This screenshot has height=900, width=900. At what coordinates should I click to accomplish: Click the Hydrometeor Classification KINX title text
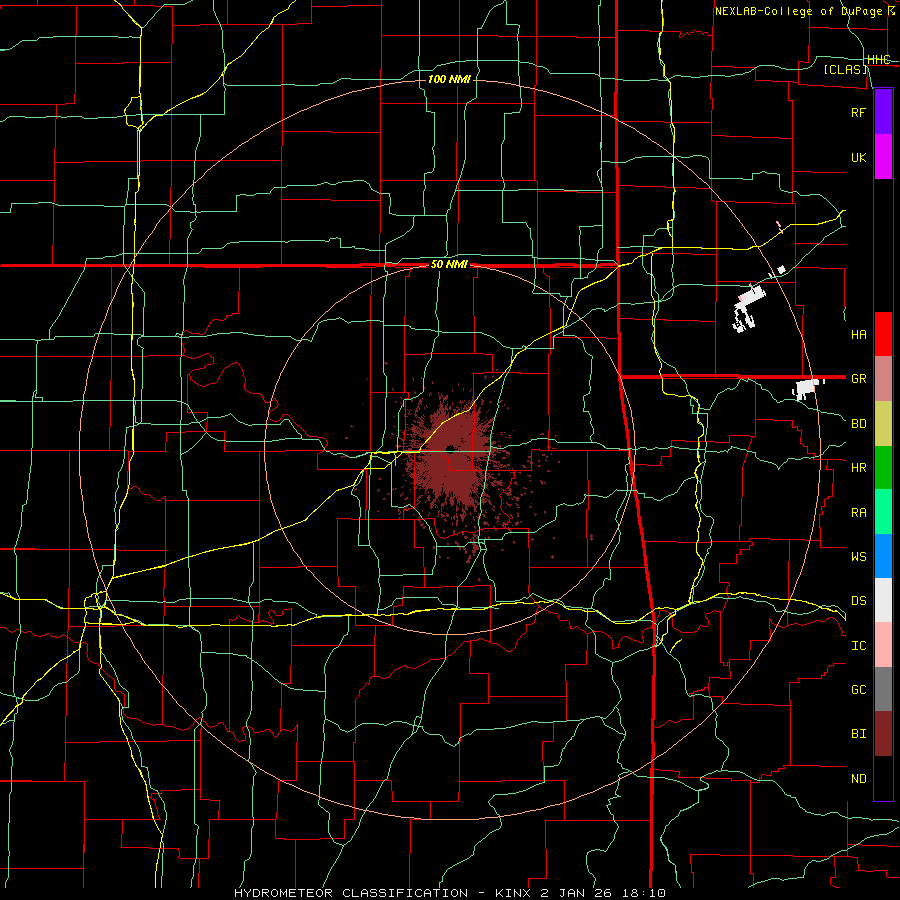coord(449,893)
